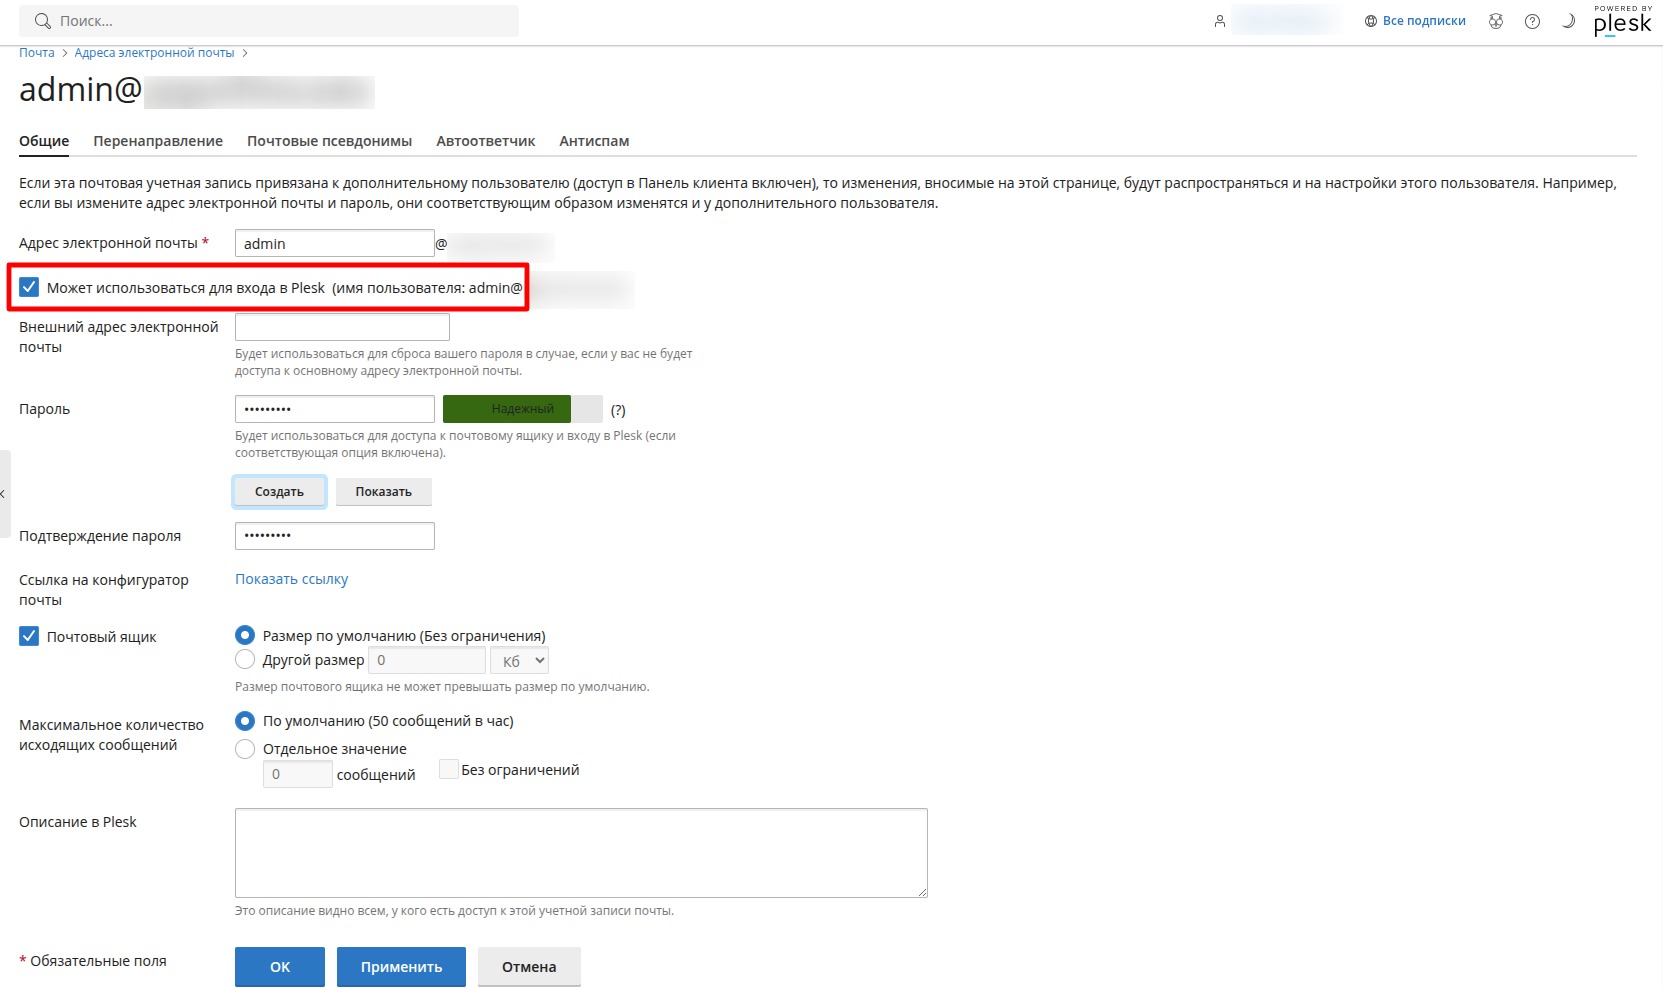Toggle dark mode moon icon
This screenshot has width=1663, height=988.
tap(1568, 21)
